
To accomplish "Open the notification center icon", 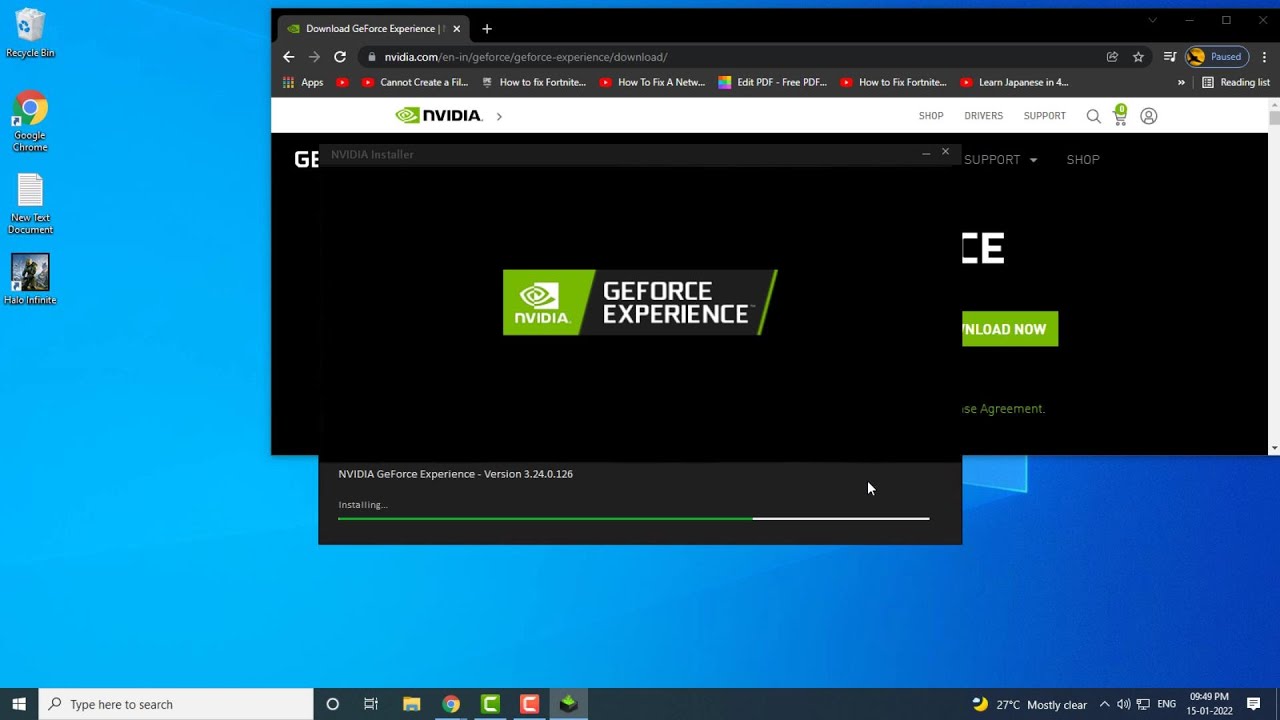I will [1254, 704].
